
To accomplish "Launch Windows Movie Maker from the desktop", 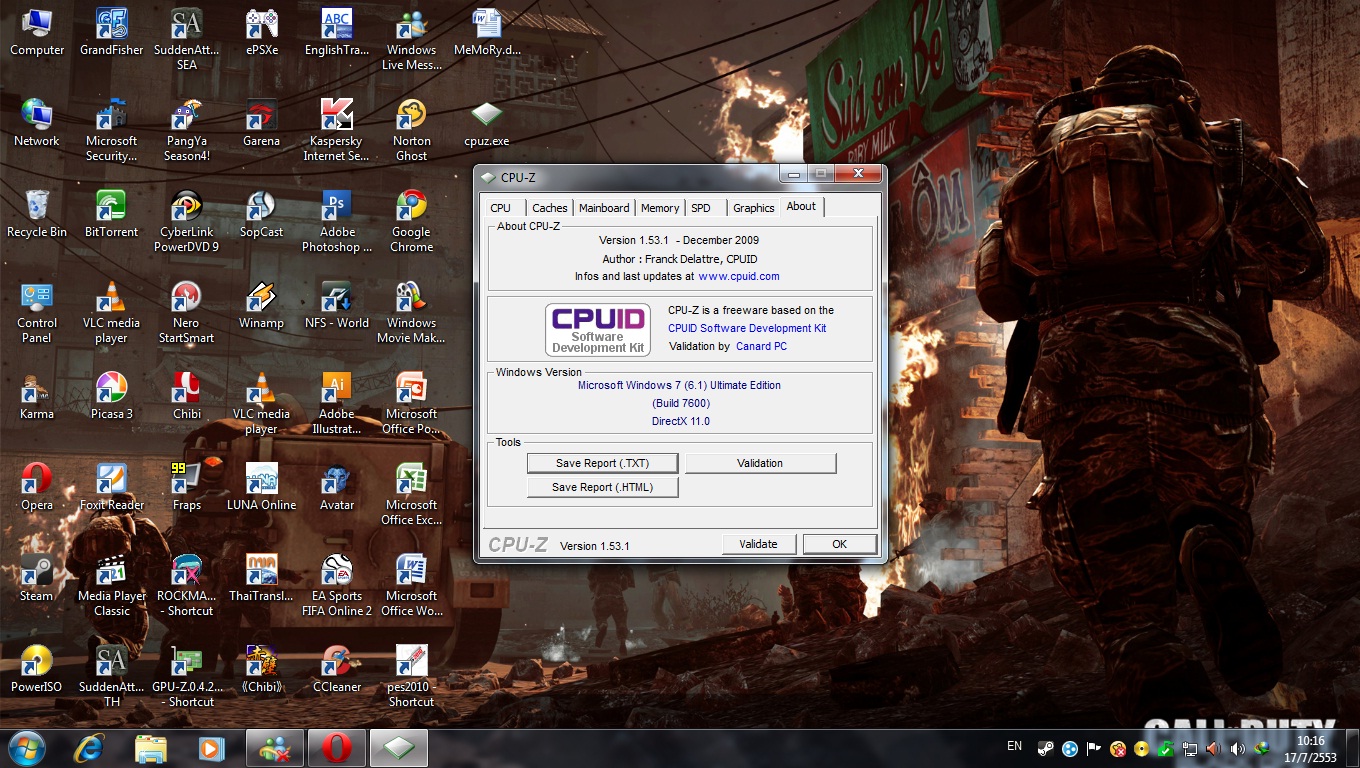I will 411,312.
